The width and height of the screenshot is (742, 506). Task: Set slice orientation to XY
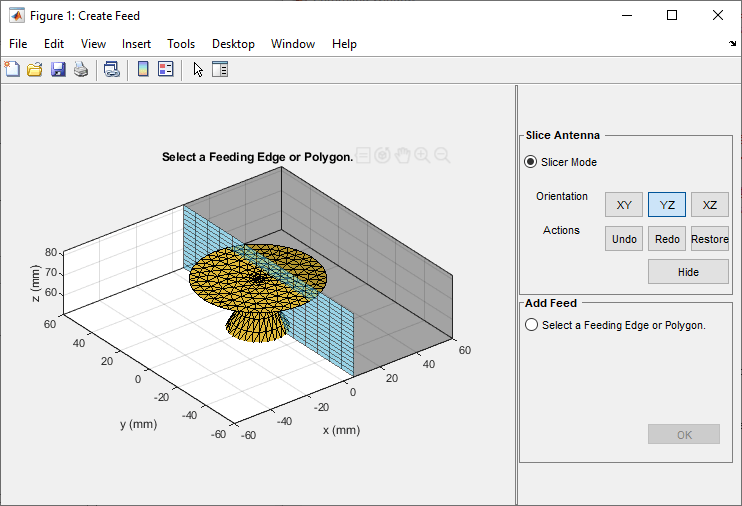(x=624, y=204)
